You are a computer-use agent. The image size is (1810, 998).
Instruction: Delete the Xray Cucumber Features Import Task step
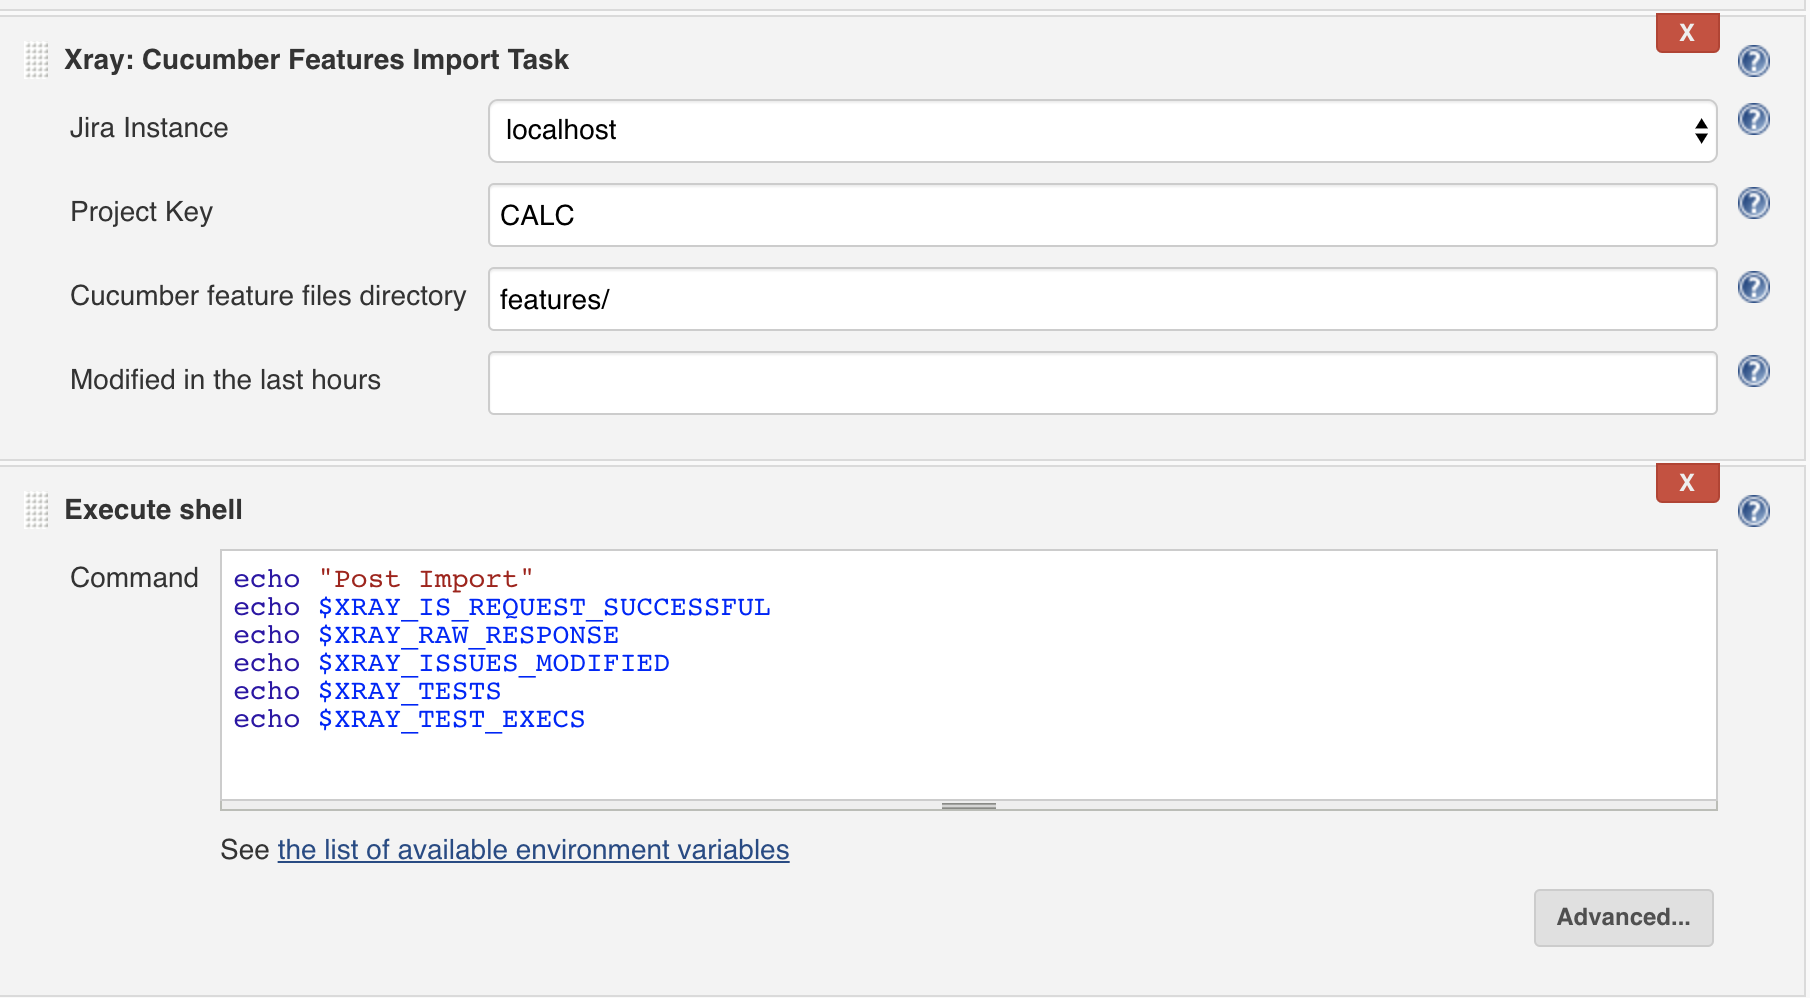pyautogui.click(x=1687, y=33)
